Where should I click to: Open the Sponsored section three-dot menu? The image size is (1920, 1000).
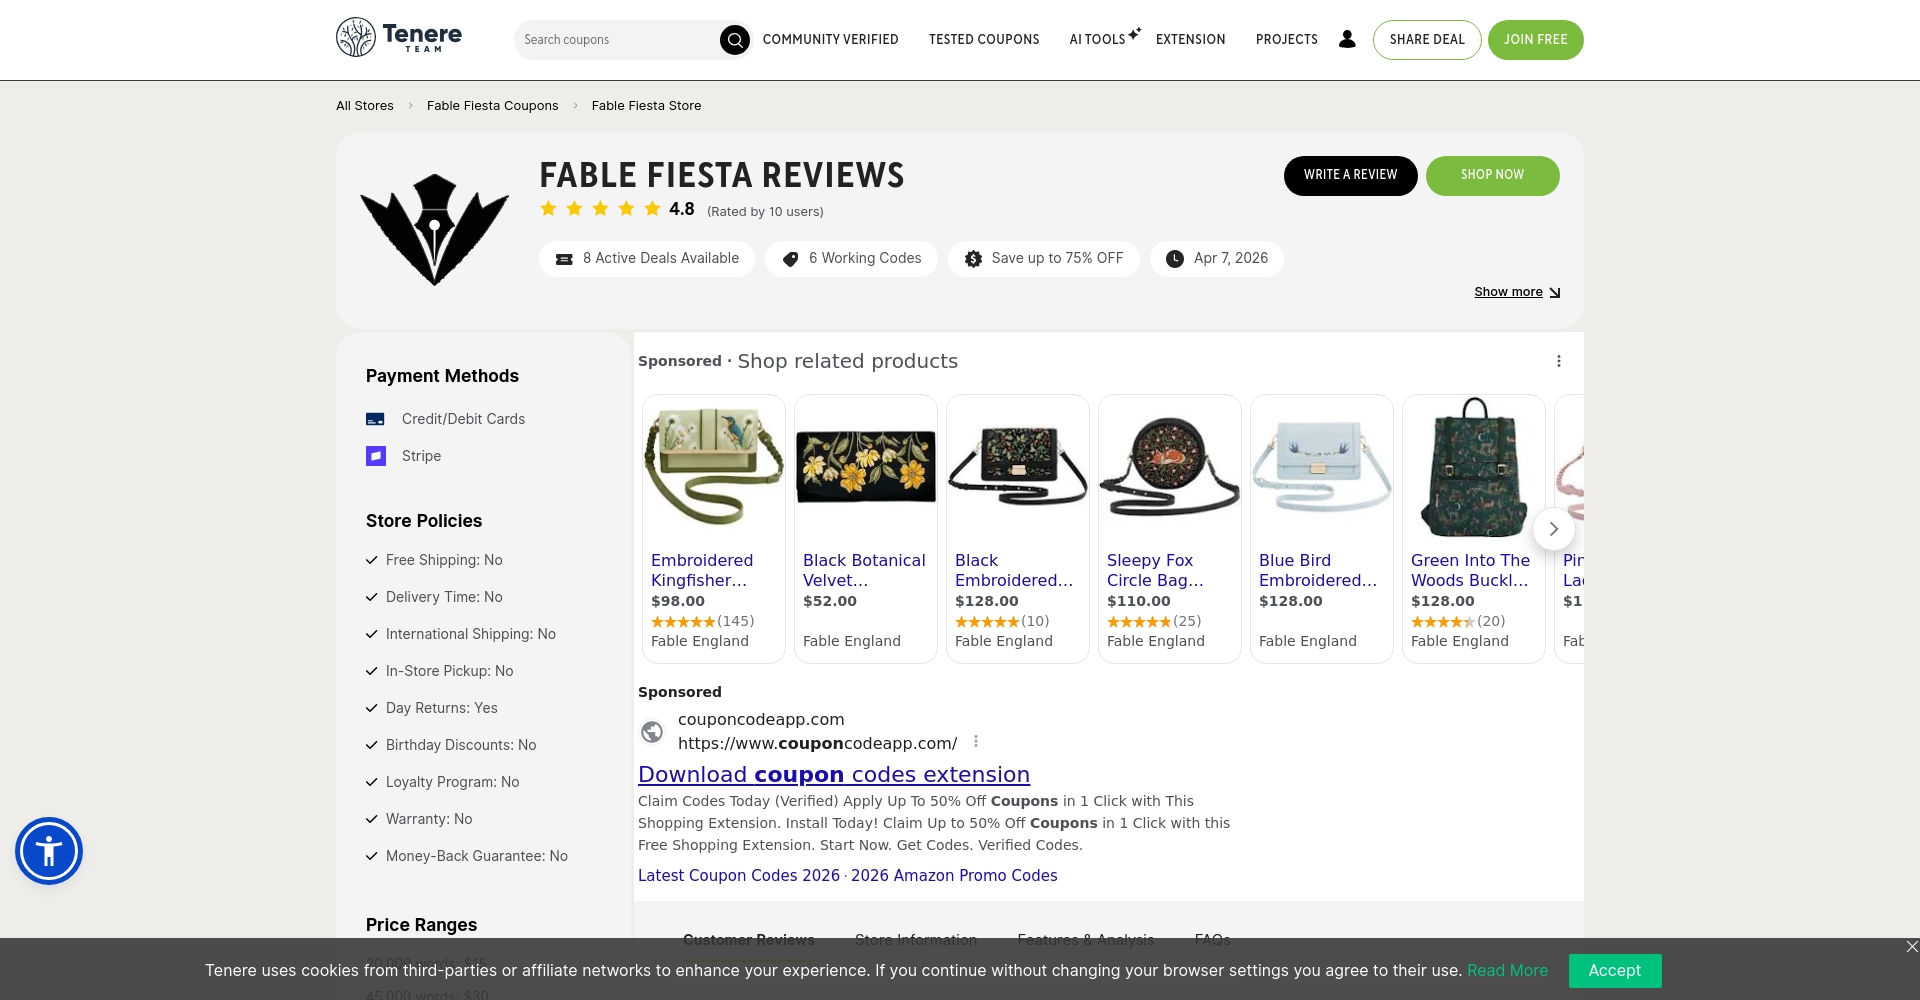tap(1558, 360)
